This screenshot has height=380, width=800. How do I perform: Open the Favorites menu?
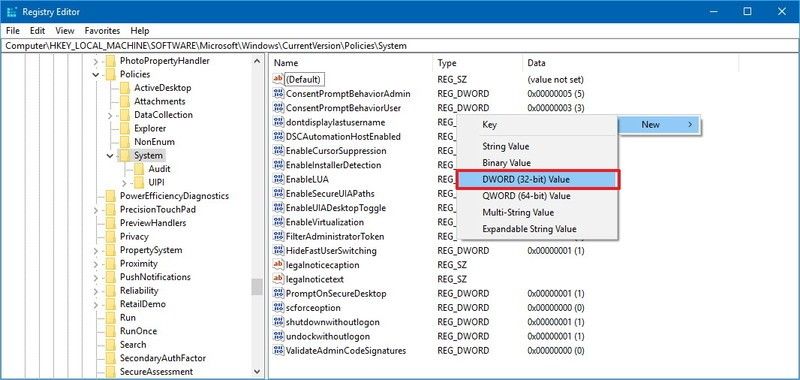coord(102,31)
